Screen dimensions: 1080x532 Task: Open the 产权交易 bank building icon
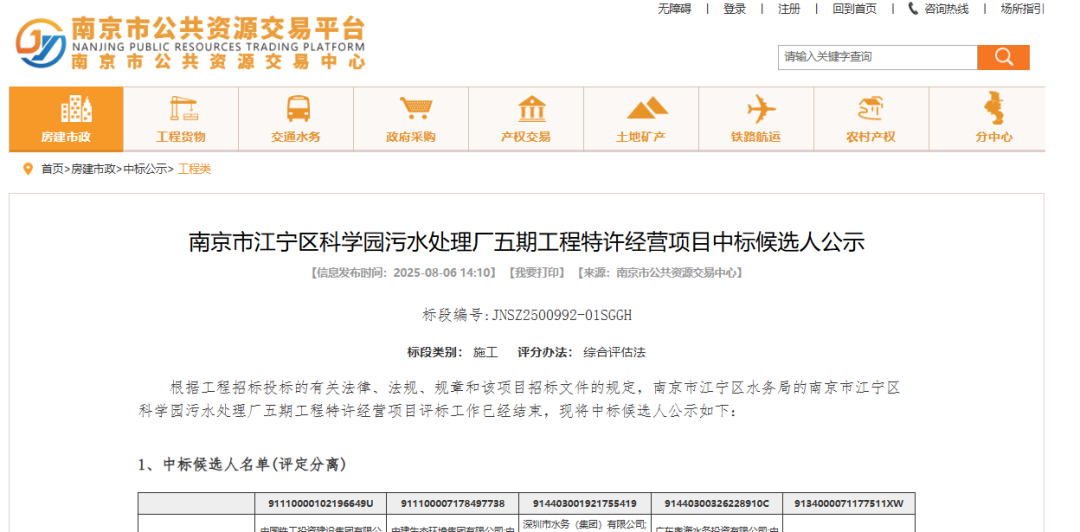click(526, 108)
